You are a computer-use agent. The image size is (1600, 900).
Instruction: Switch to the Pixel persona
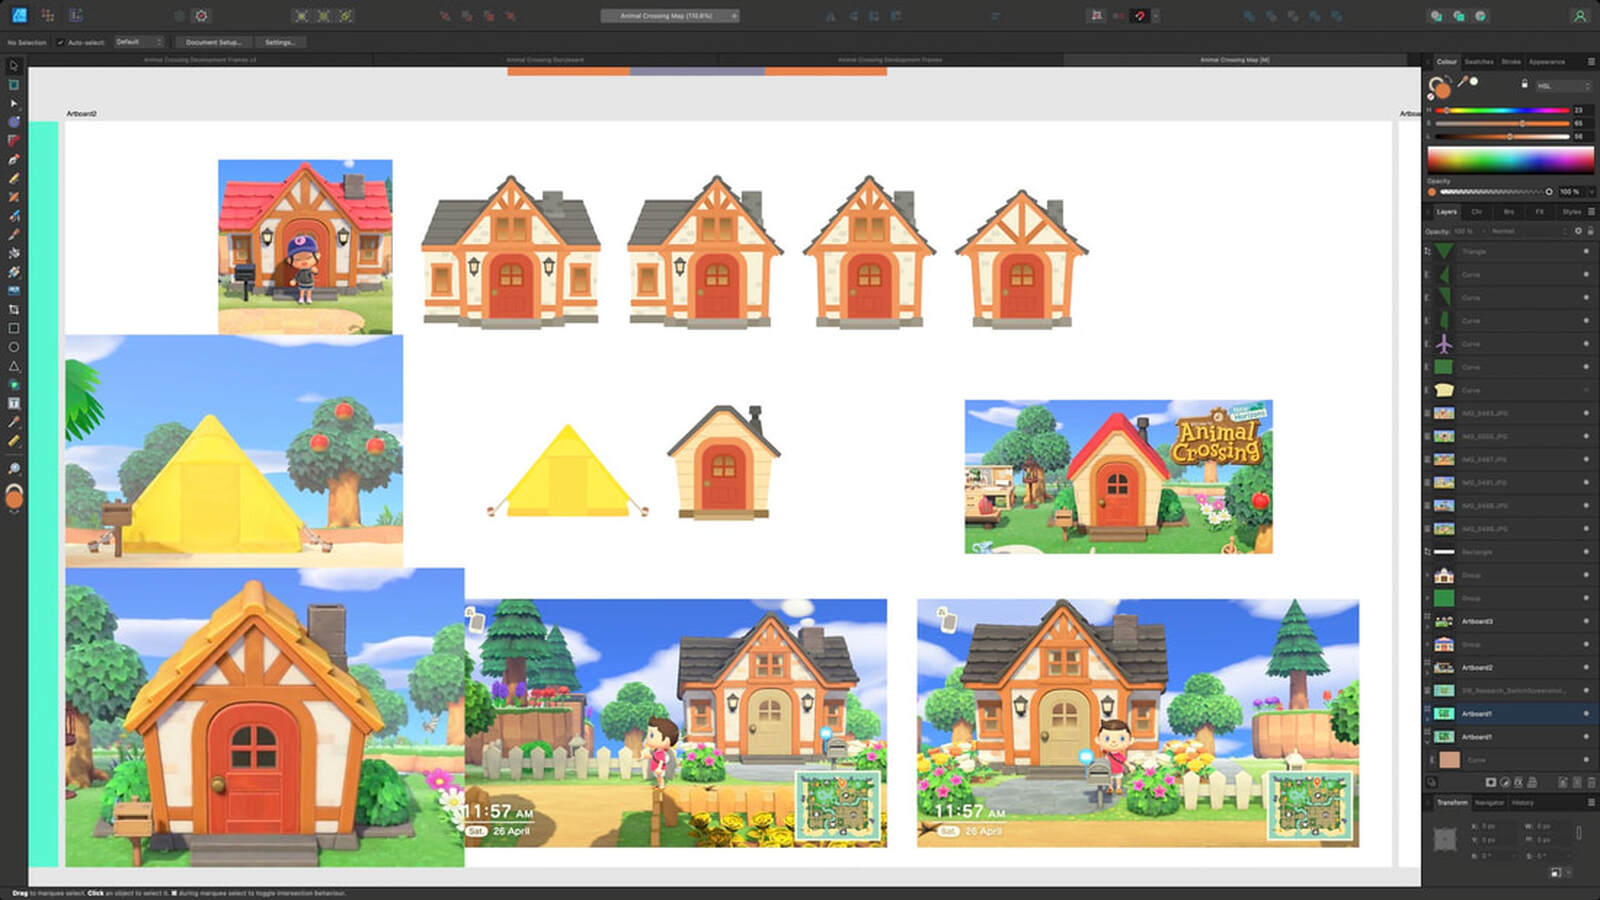tap(47, 15)
